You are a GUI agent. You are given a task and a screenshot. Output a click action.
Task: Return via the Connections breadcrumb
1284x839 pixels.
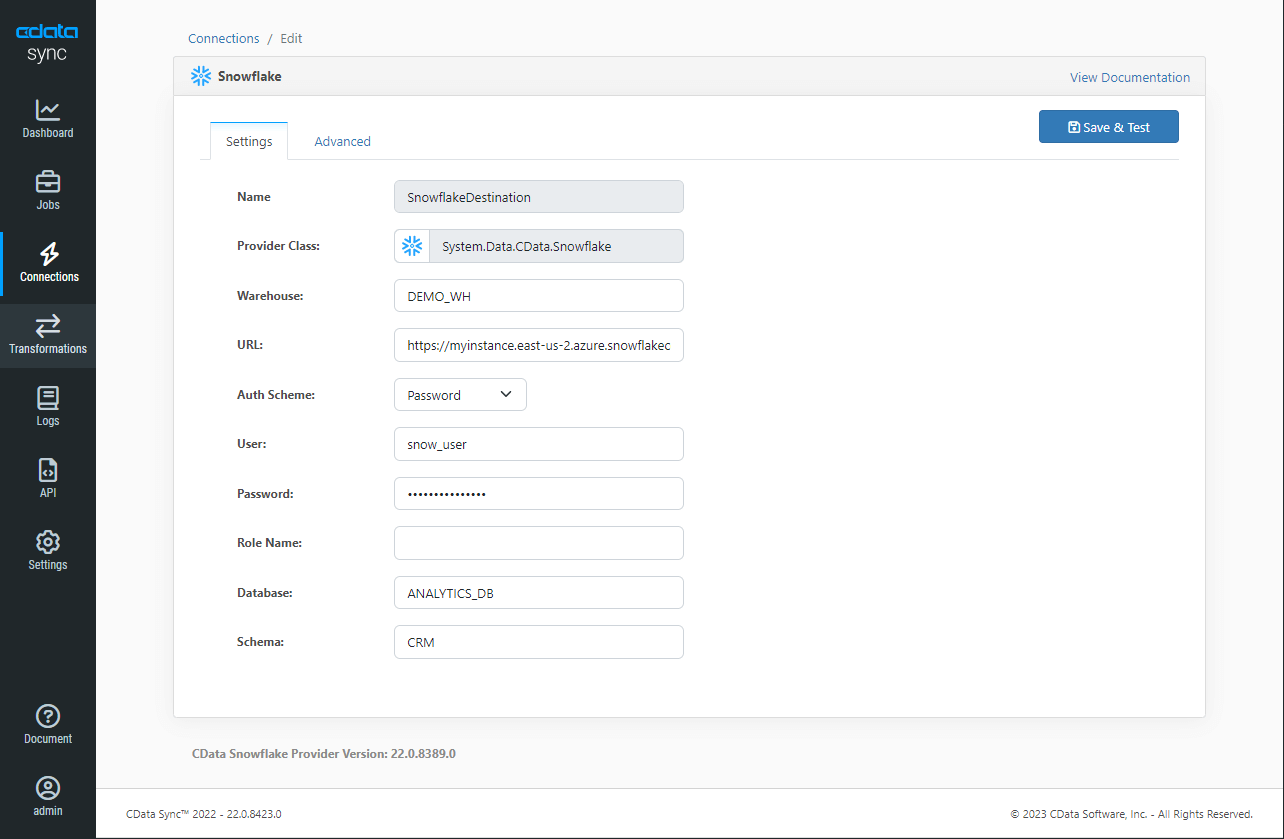(223, 38)
